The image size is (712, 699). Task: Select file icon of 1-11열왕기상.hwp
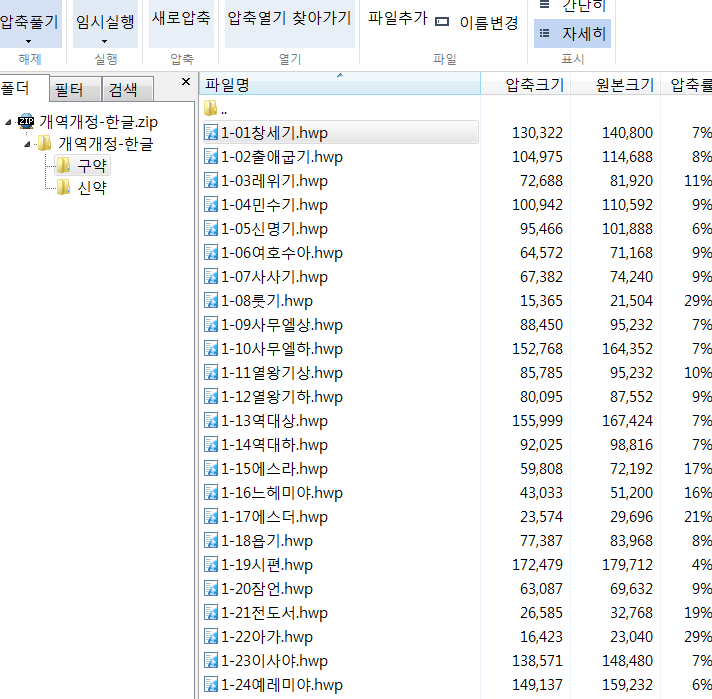[x=211, y=373]
